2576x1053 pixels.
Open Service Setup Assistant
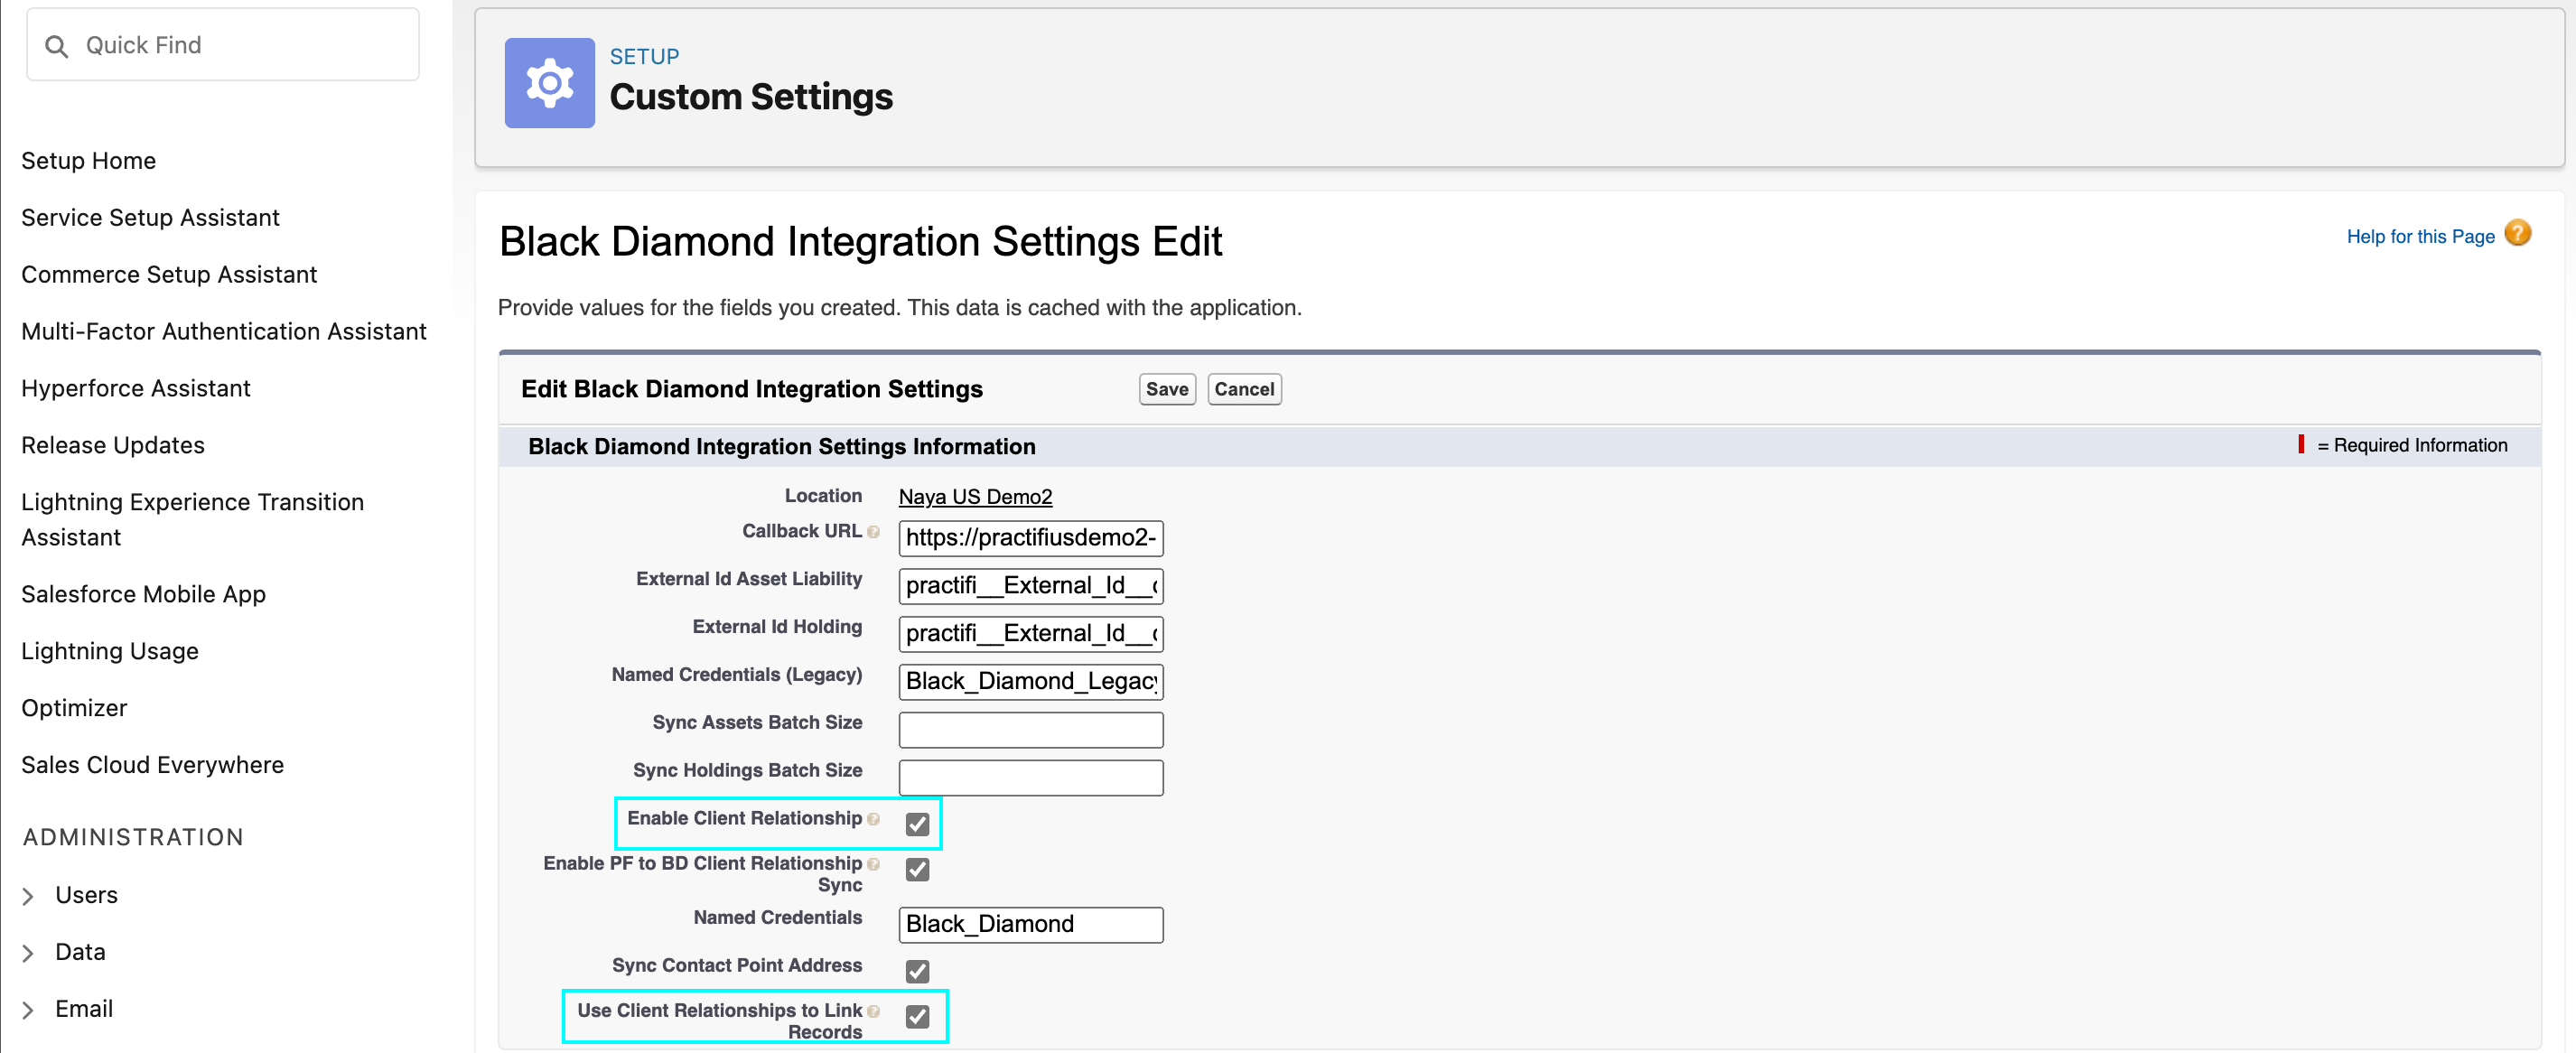pyautogui.click(x=150, y=218)
